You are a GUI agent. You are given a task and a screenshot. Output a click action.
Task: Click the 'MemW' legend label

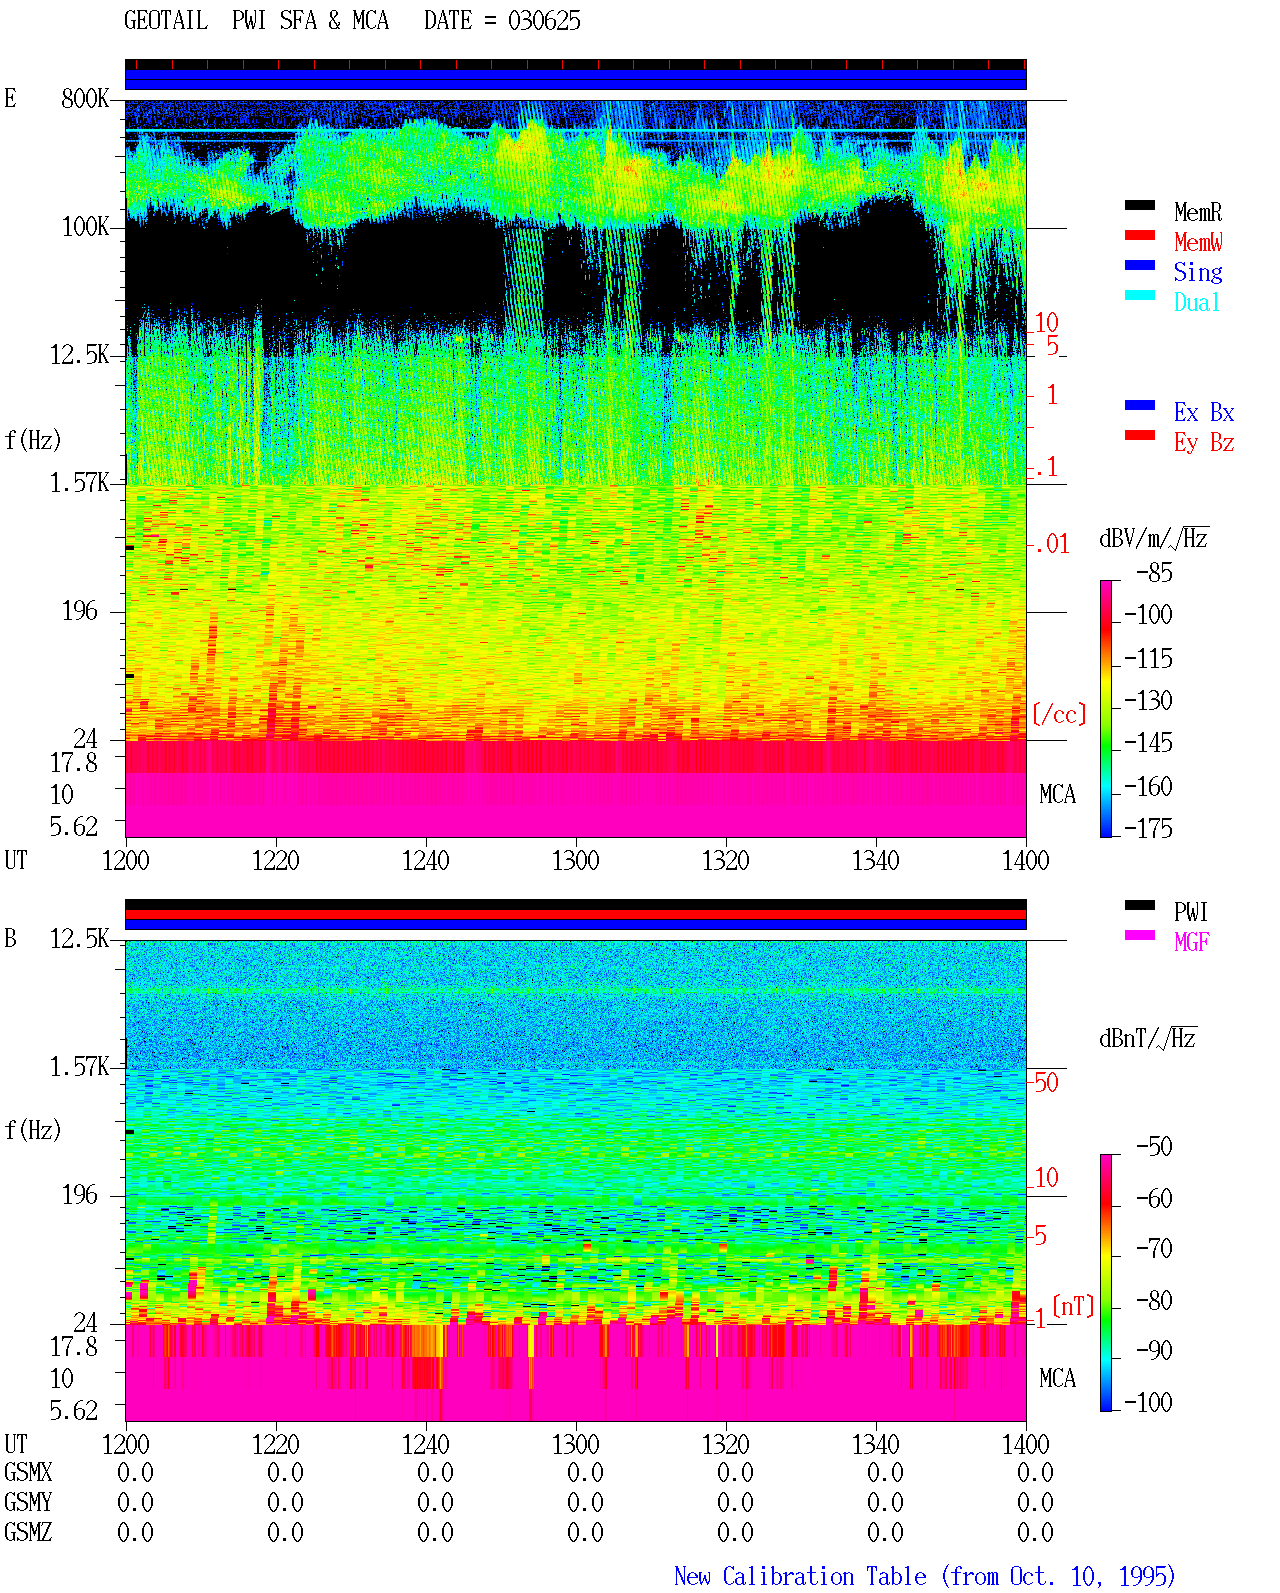pos(1198,242)
